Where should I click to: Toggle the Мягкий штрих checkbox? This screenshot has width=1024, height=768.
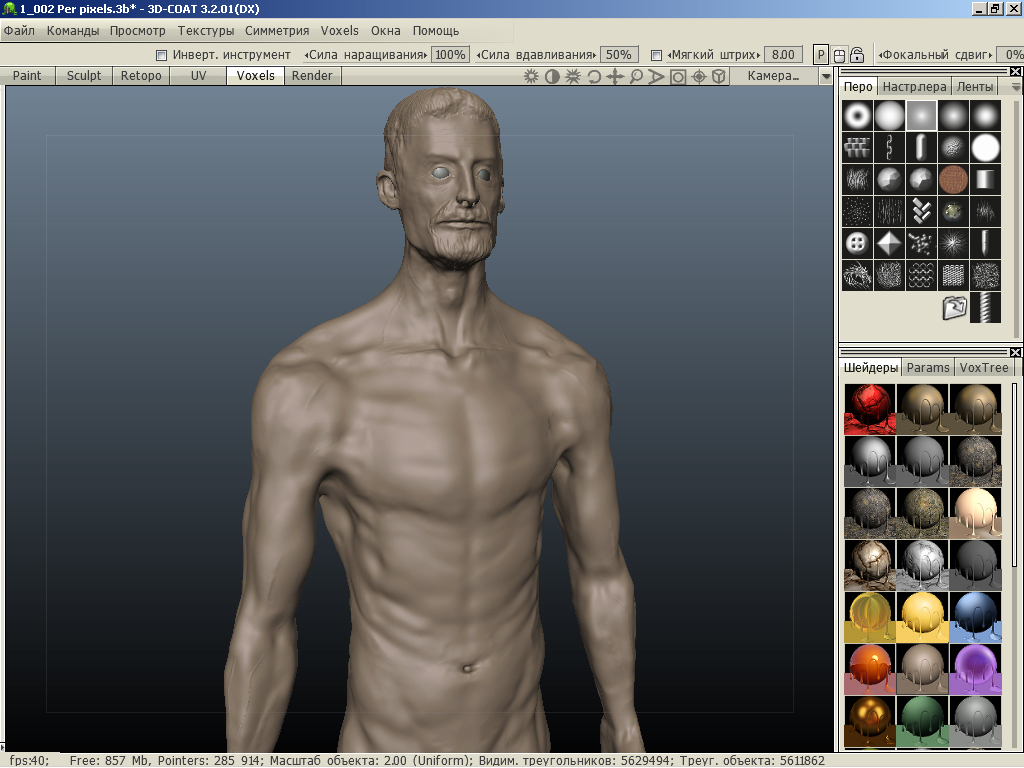[x=656, y=55]
